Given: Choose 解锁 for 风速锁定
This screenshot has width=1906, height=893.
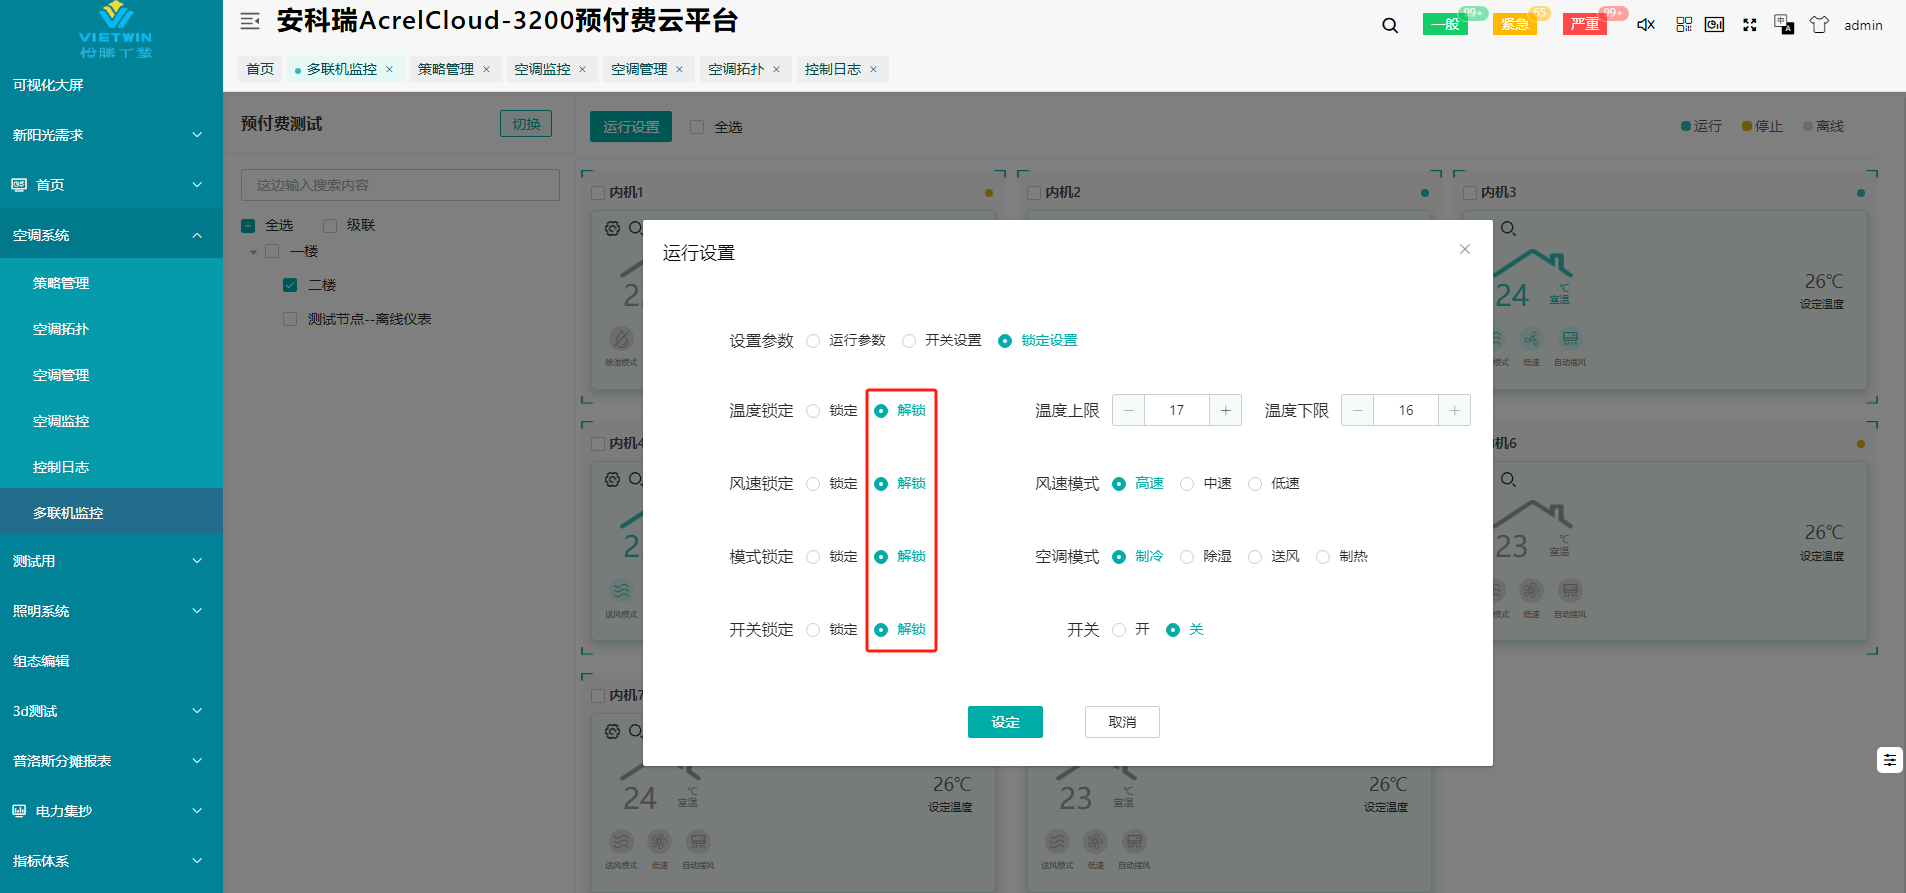Looking at the screenshot, I should coord(900,483).
